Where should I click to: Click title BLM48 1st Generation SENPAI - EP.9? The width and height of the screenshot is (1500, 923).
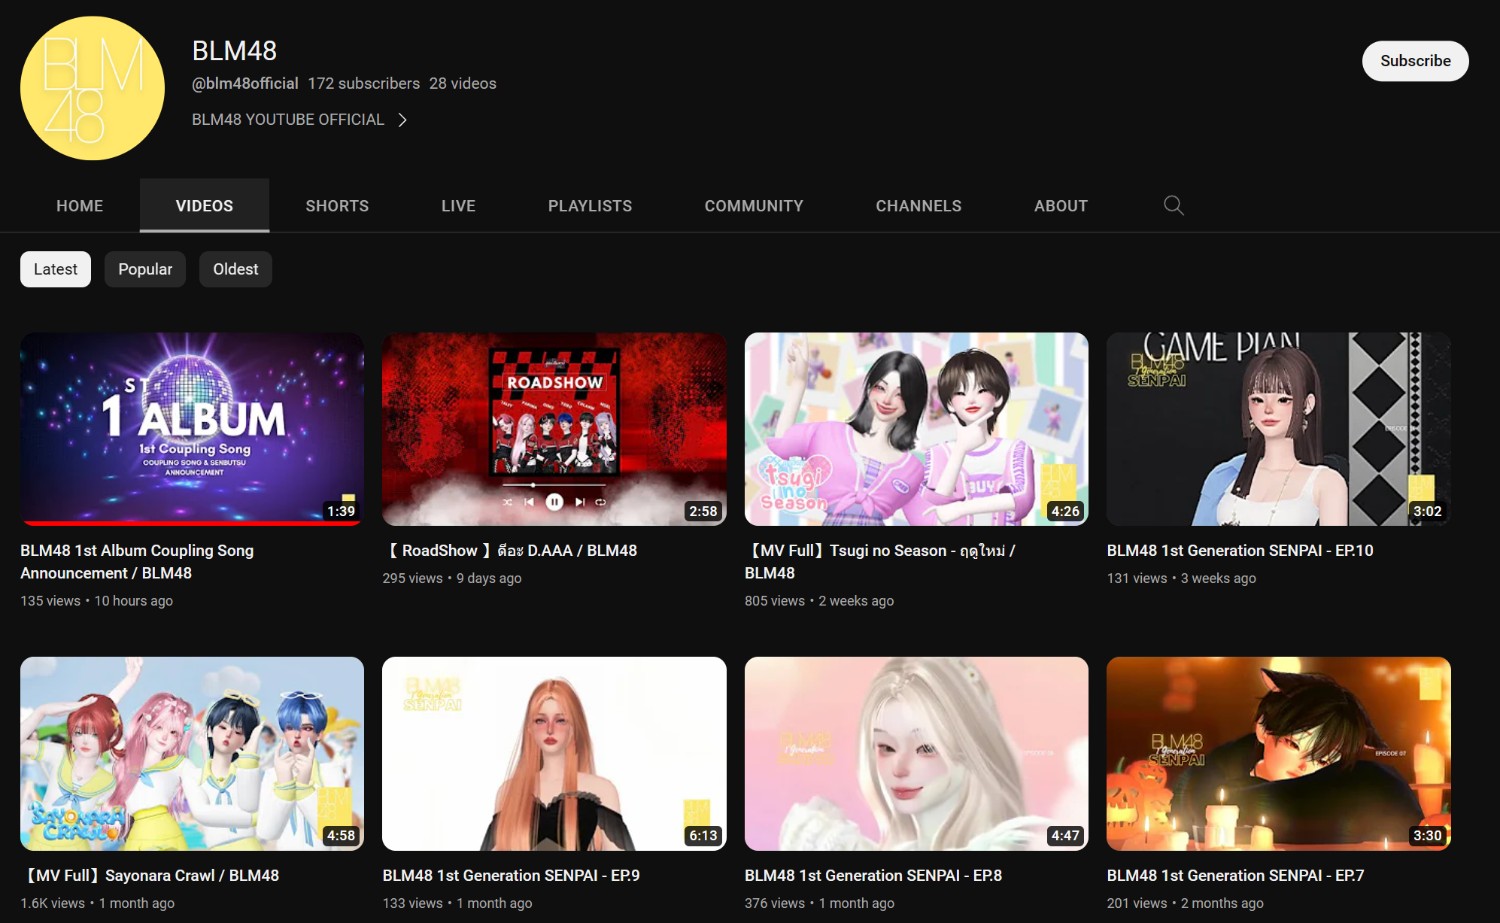pos(511,876)
